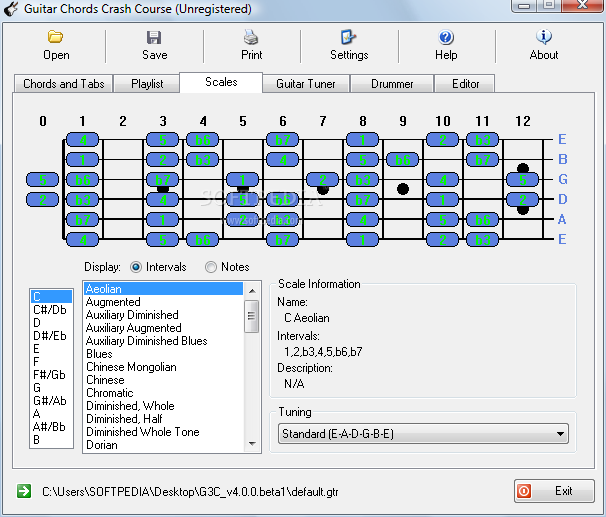
Task: Click the scale list's down scroll arrow
Action: pos(252,444)
